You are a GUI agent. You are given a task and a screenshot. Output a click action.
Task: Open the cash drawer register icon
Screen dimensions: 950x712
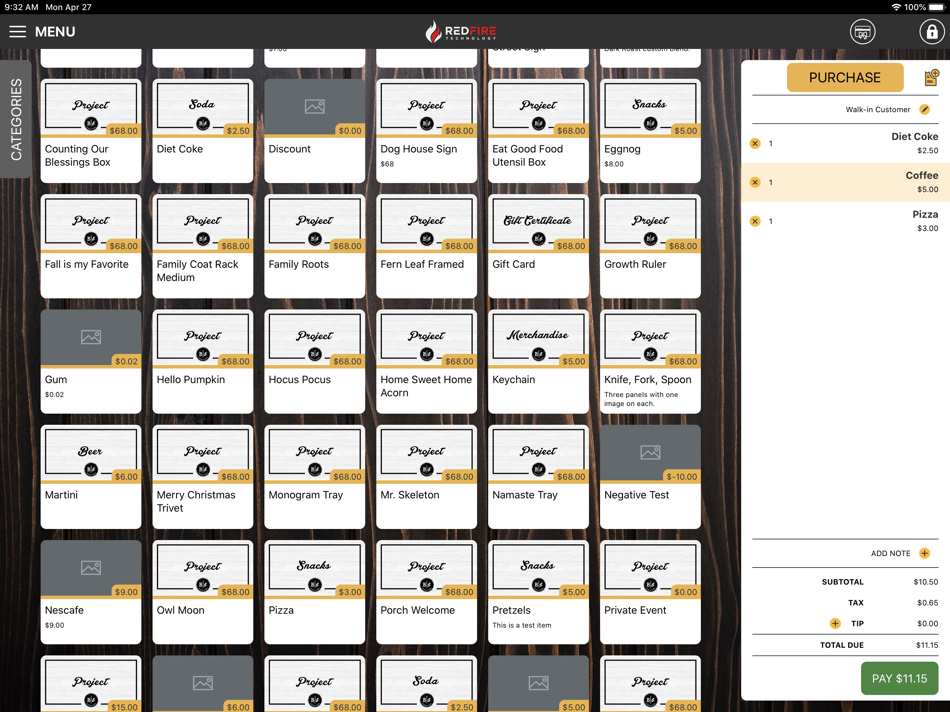(862, 32)
